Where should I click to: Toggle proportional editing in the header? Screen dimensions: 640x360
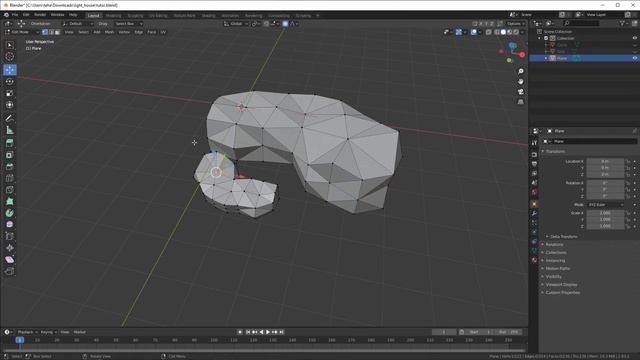(x=285, y=24)
